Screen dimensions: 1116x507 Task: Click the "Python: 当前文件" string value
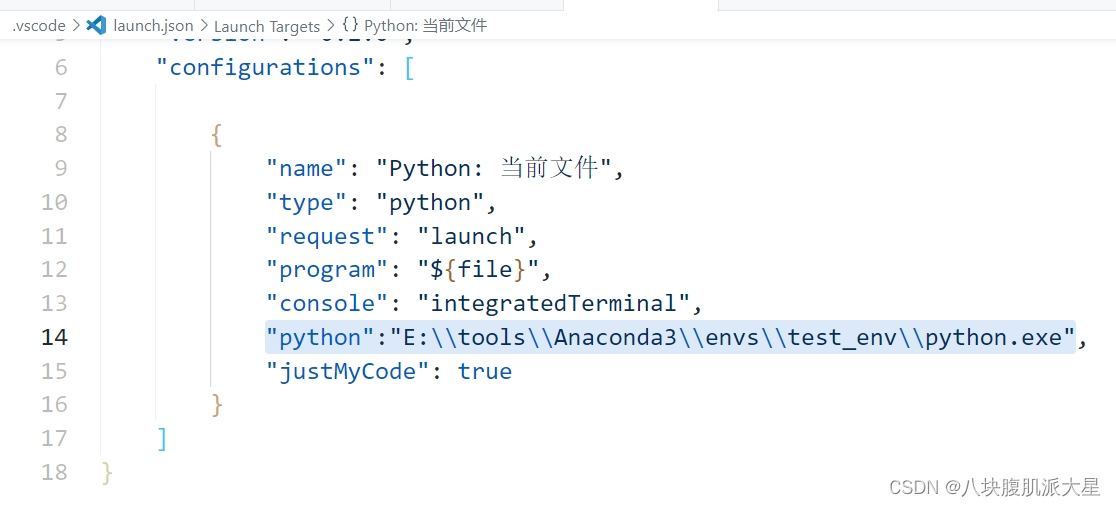pyautogui.click(x=493, y=169)
